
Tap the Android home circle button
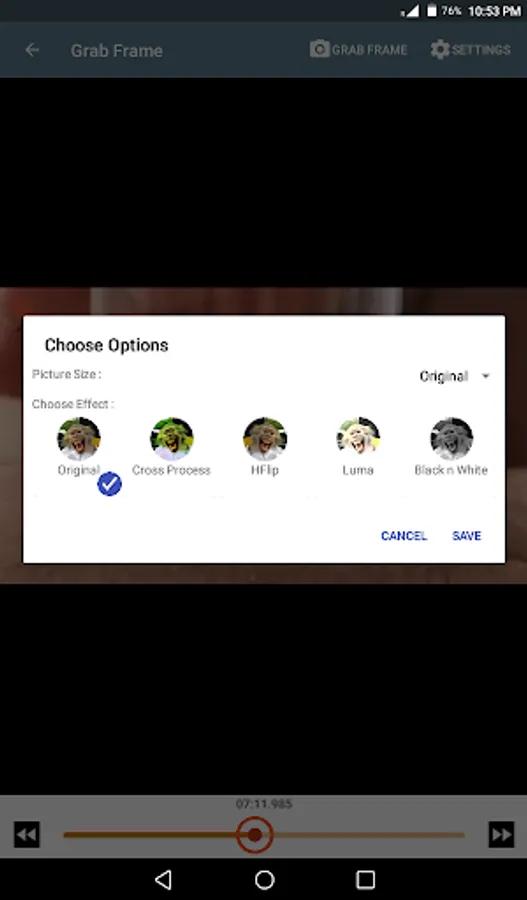[264, 879]
